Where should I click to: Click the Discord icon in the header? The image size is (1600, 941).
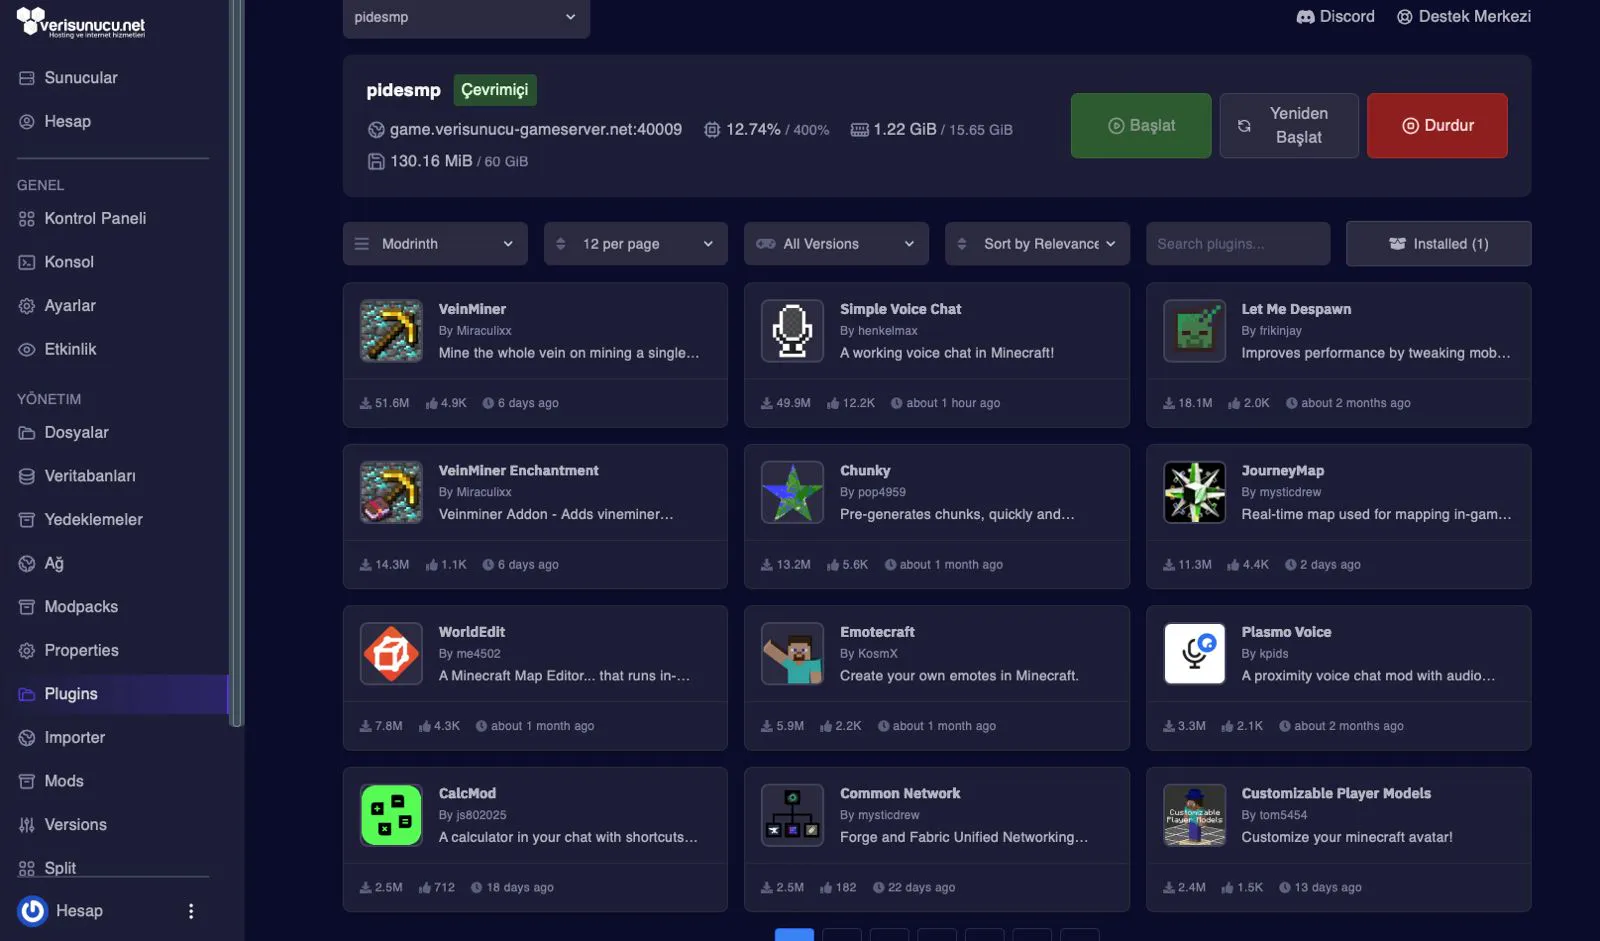pyautogui.click(x=1305, y=17)
